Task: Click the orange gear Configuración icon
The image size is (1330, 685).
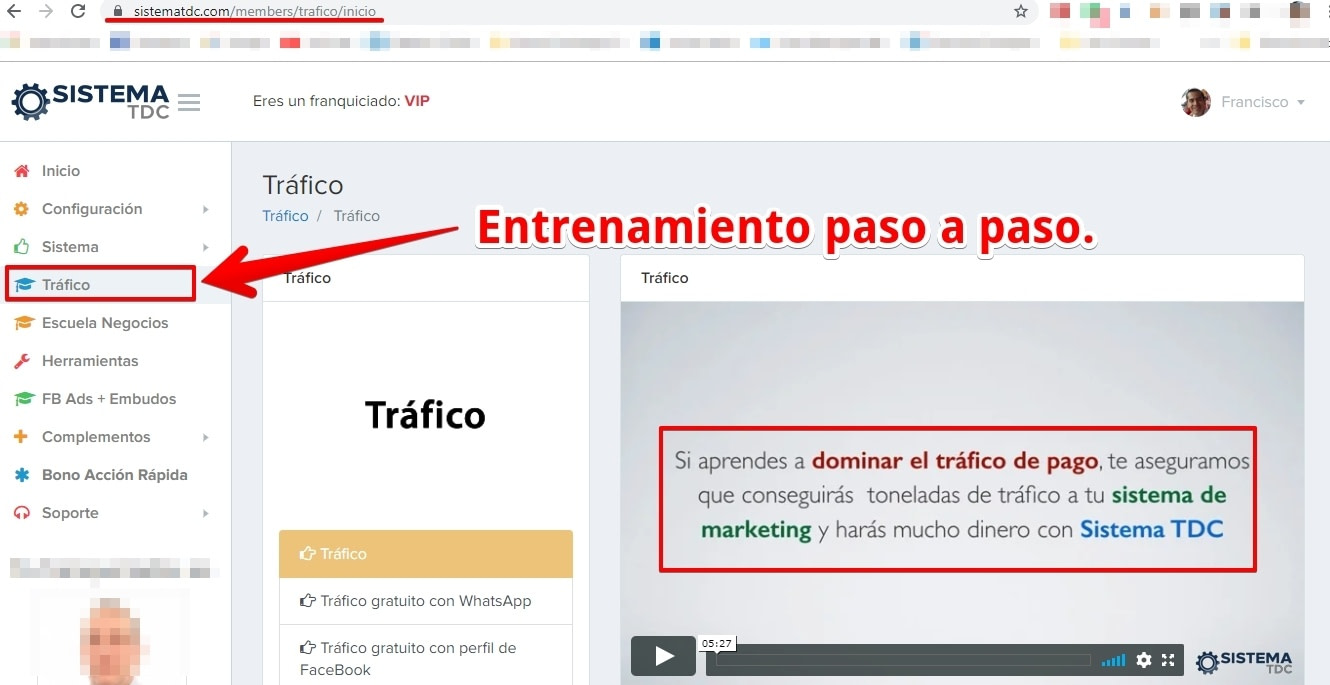Action: (x=22, y=209)
